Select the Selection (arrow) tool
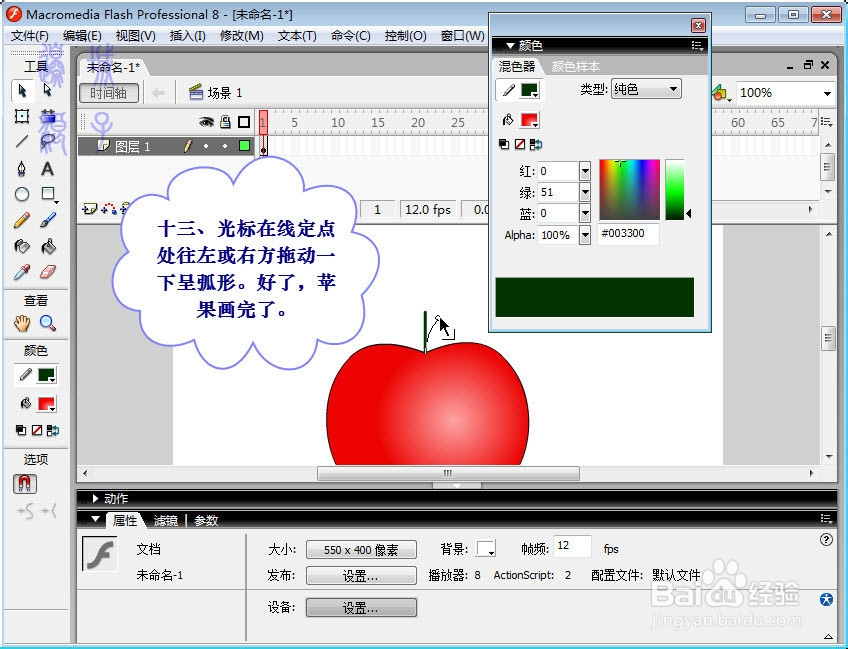 [x=22, y=90]
